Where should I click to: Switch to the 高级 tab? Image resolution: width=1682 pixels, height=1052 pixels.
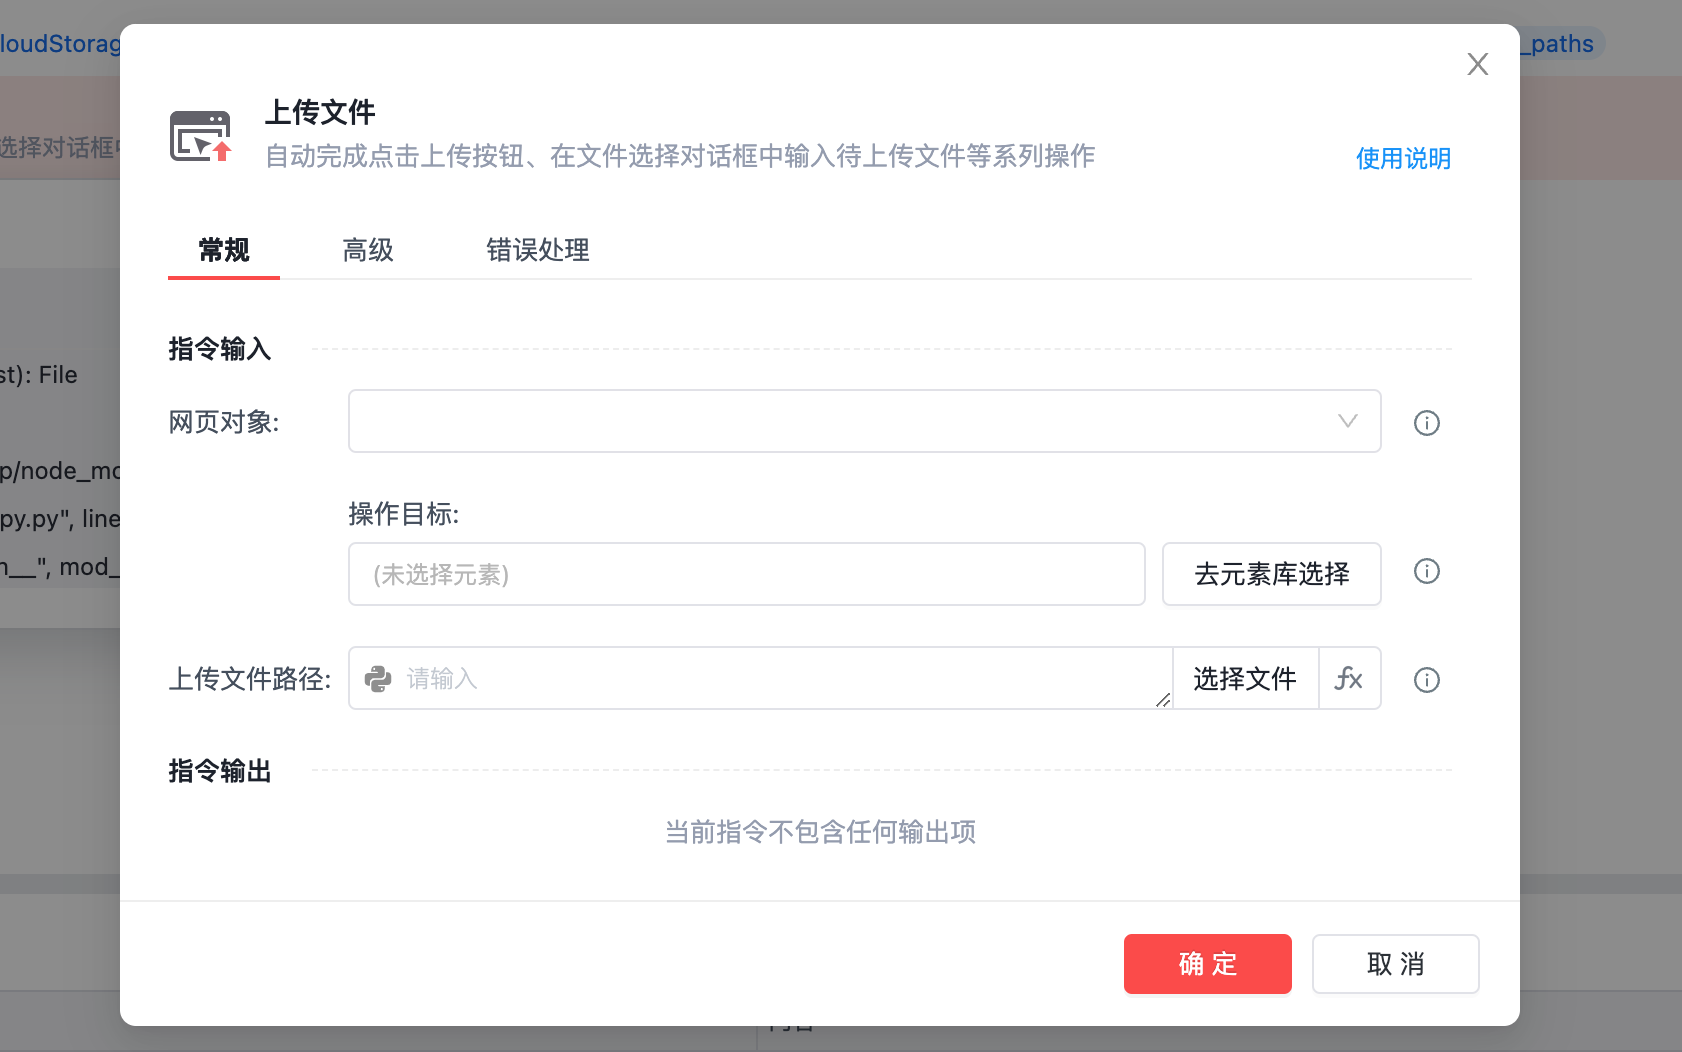click(368, 250)
